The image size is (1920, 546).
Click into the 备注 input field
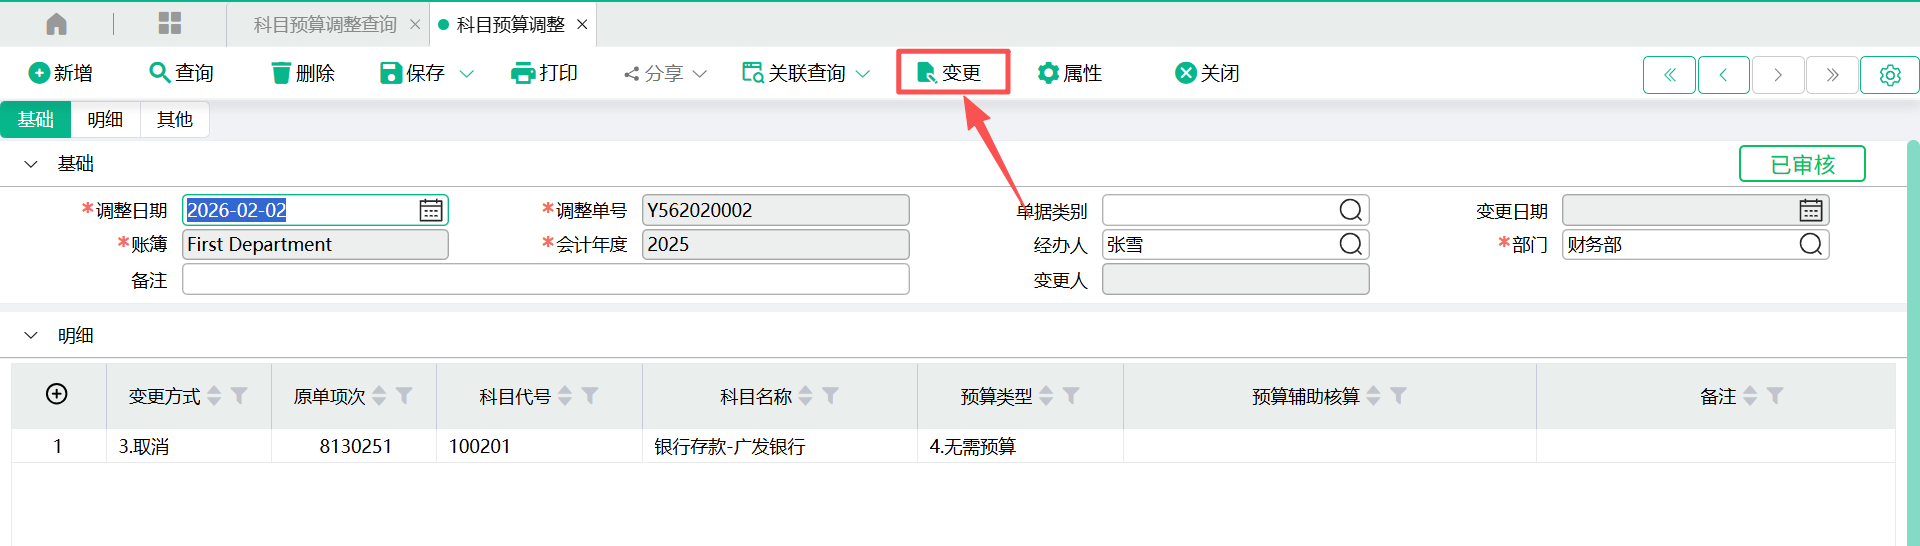[545, 280]
